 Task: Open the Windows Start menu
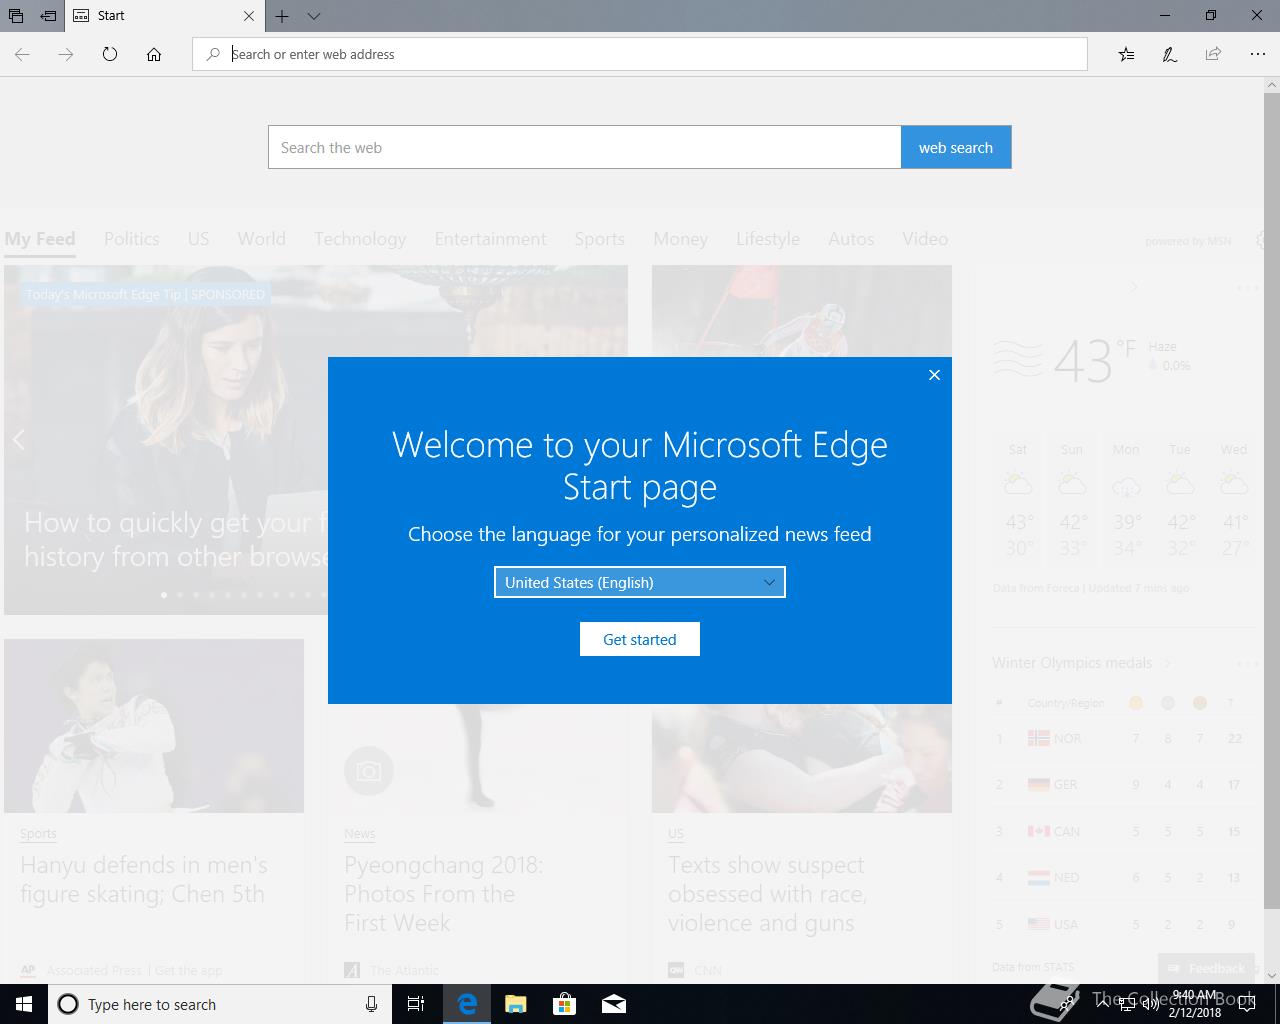pos(24,1004)
